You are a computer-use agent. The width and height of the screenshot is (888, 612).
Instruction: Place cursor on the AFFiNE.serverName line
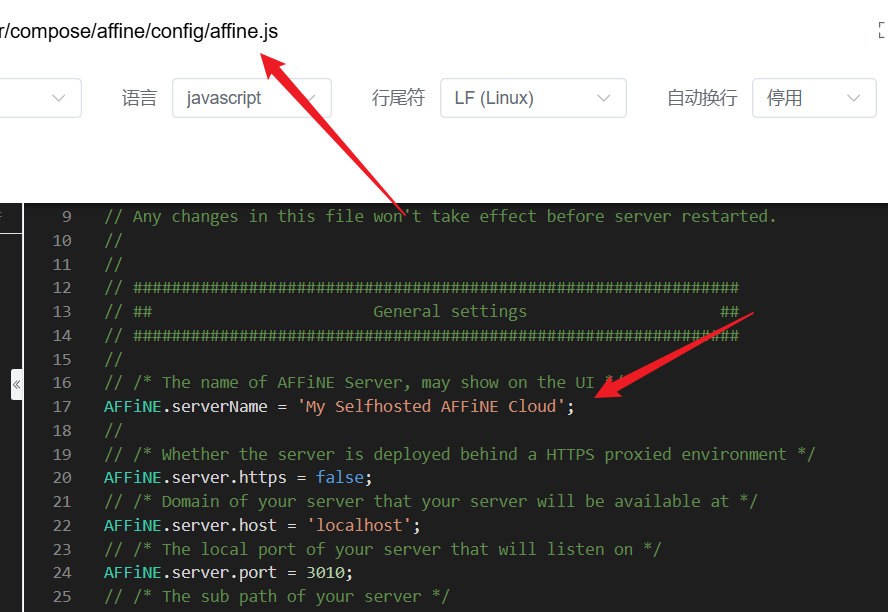click(x=300, y=406)
